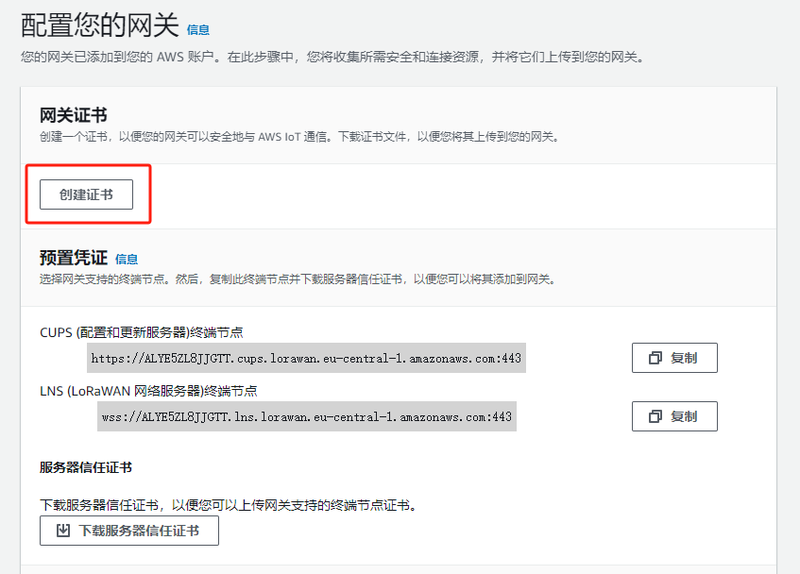This screenshot has width=800, height=574.
Task: Click the LNS (LoRaWAN 网络服务器)终端节点 label
Action: (148, 390)
